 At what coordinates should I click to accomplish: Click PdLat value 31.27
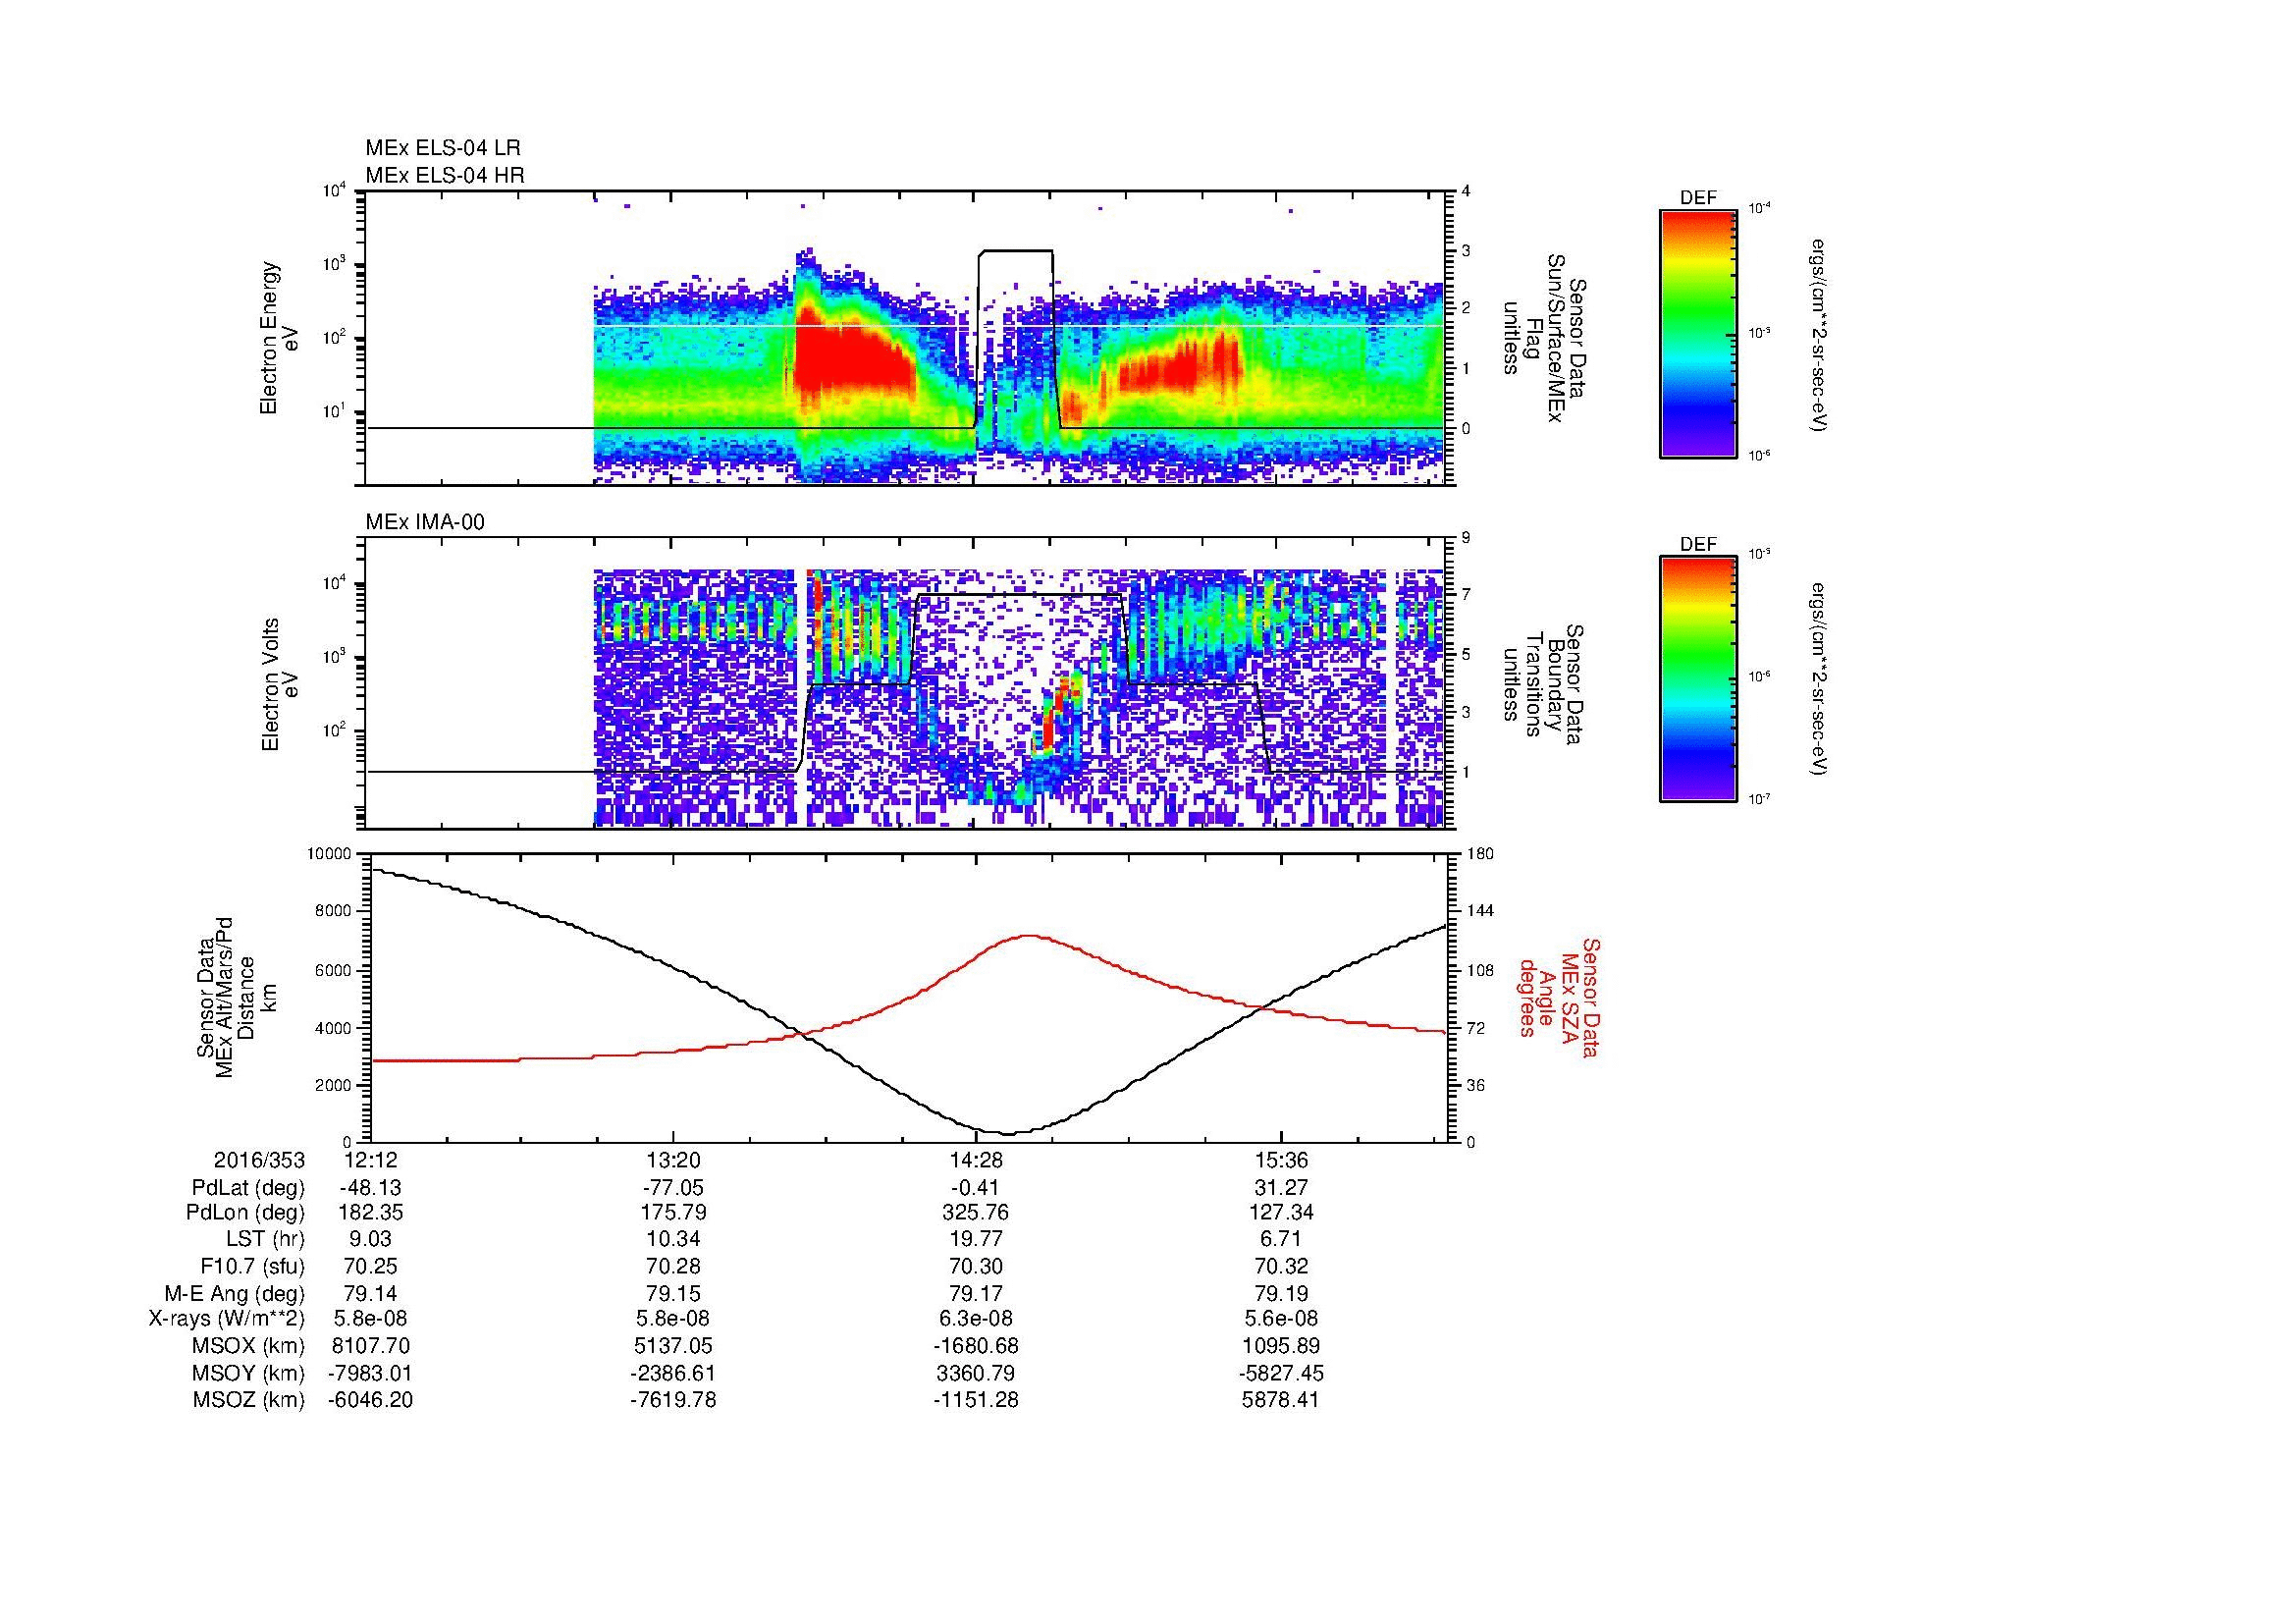(1281, 1188)
